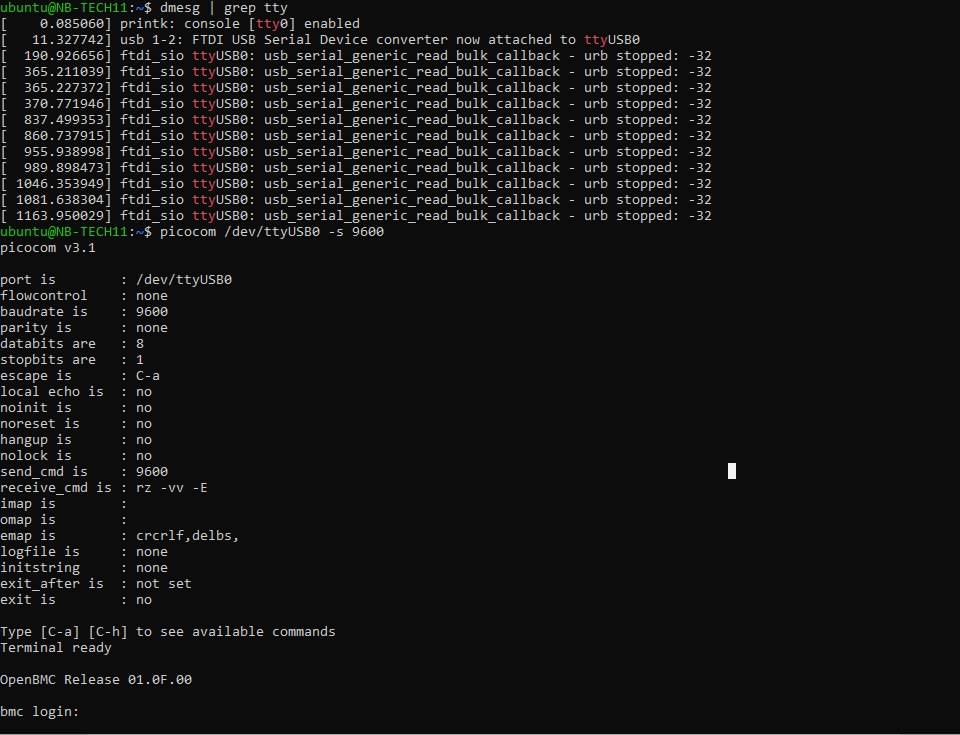The width and height of the screenshot is (960, 735).
Task: Click the 'logfile is' setting line
Action: [x=84, y=552]
